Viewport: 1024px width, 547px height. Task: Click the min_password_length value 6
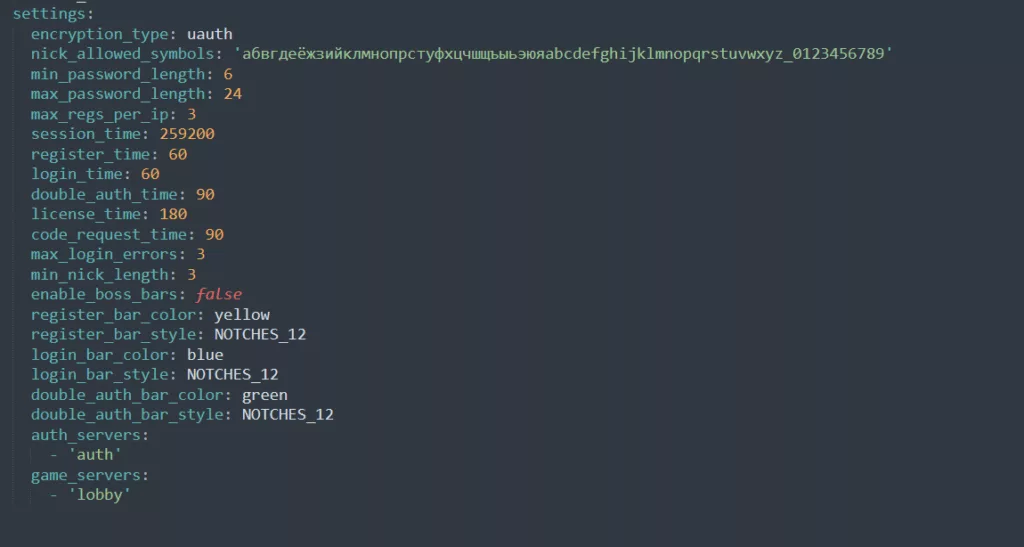(228, 74)
